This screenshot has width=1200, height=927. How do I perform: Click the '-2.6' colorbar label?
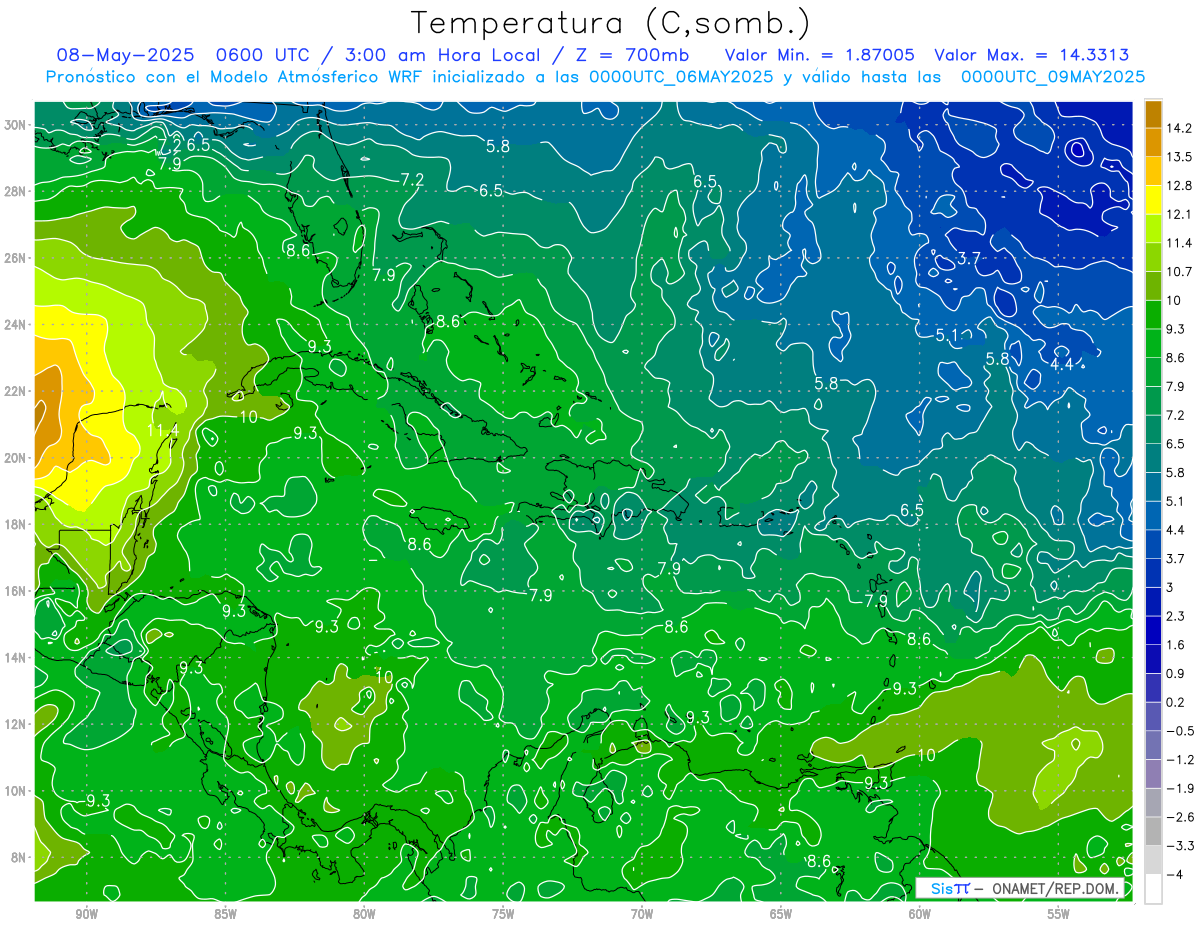tap(1179, 817)
